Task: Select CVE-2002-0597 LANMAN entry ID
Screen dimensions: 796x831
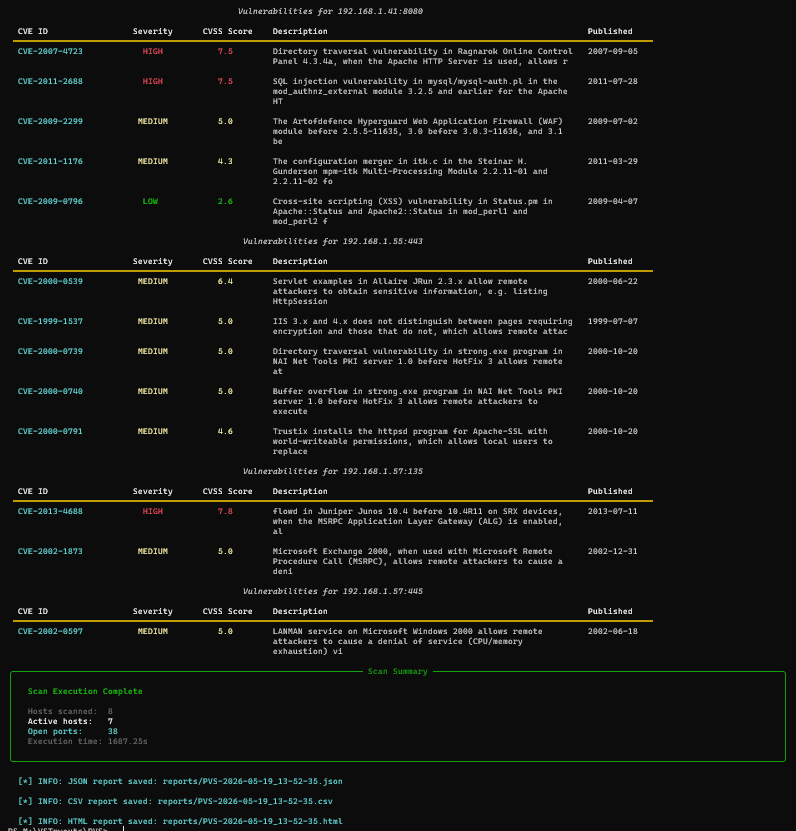Action: [x=50, y=631]
